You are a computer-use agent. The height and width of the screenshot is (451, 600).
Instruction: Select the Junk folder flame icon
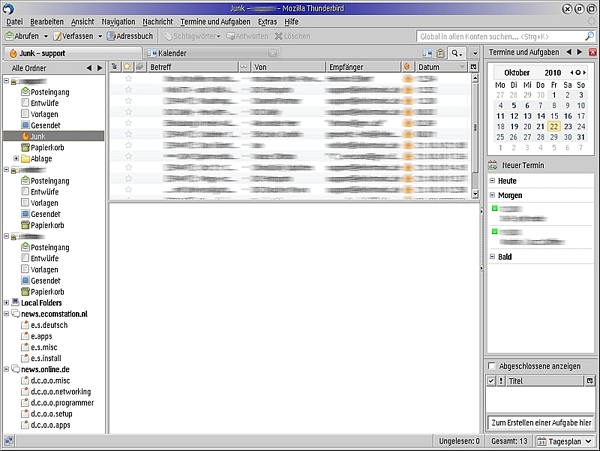23,136
